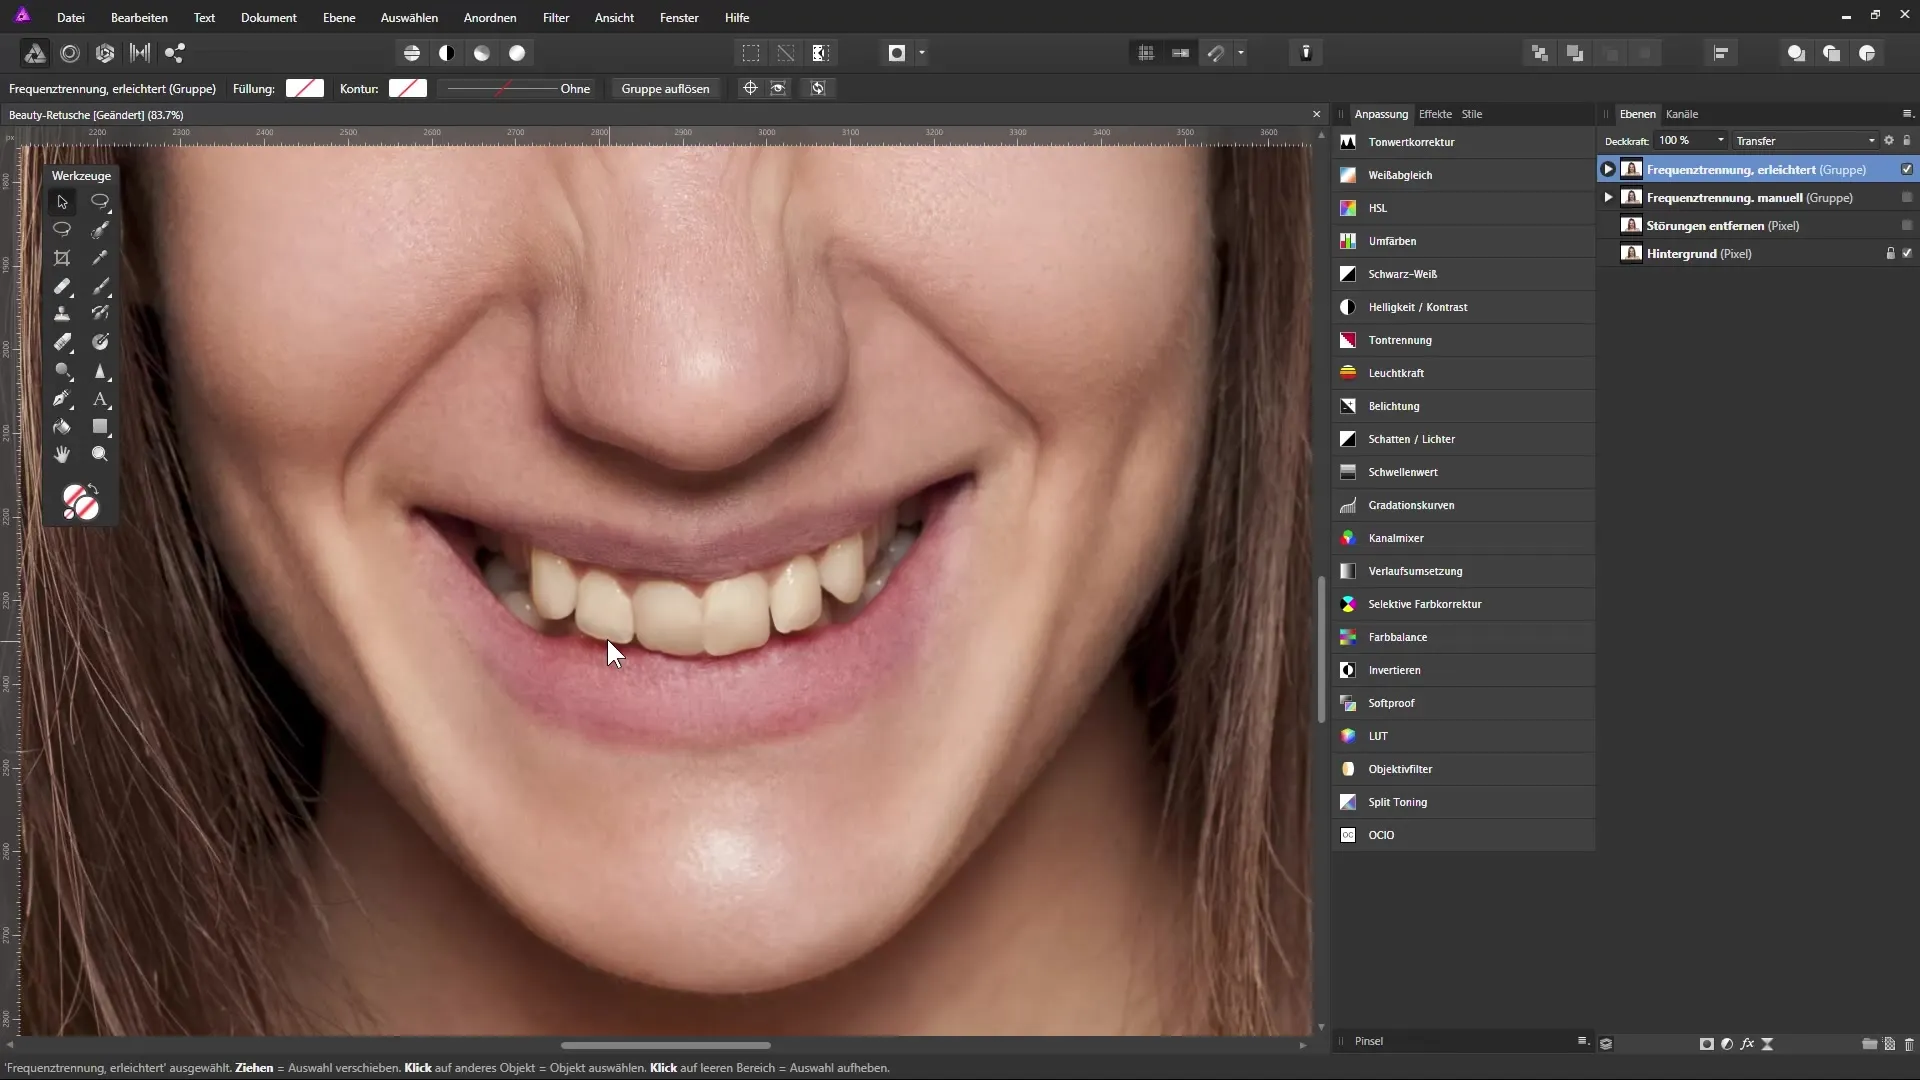The image size is (1920, 1080).
Task: Open the Transfer blend mode dropdown
Action: tap(1806, 140)
